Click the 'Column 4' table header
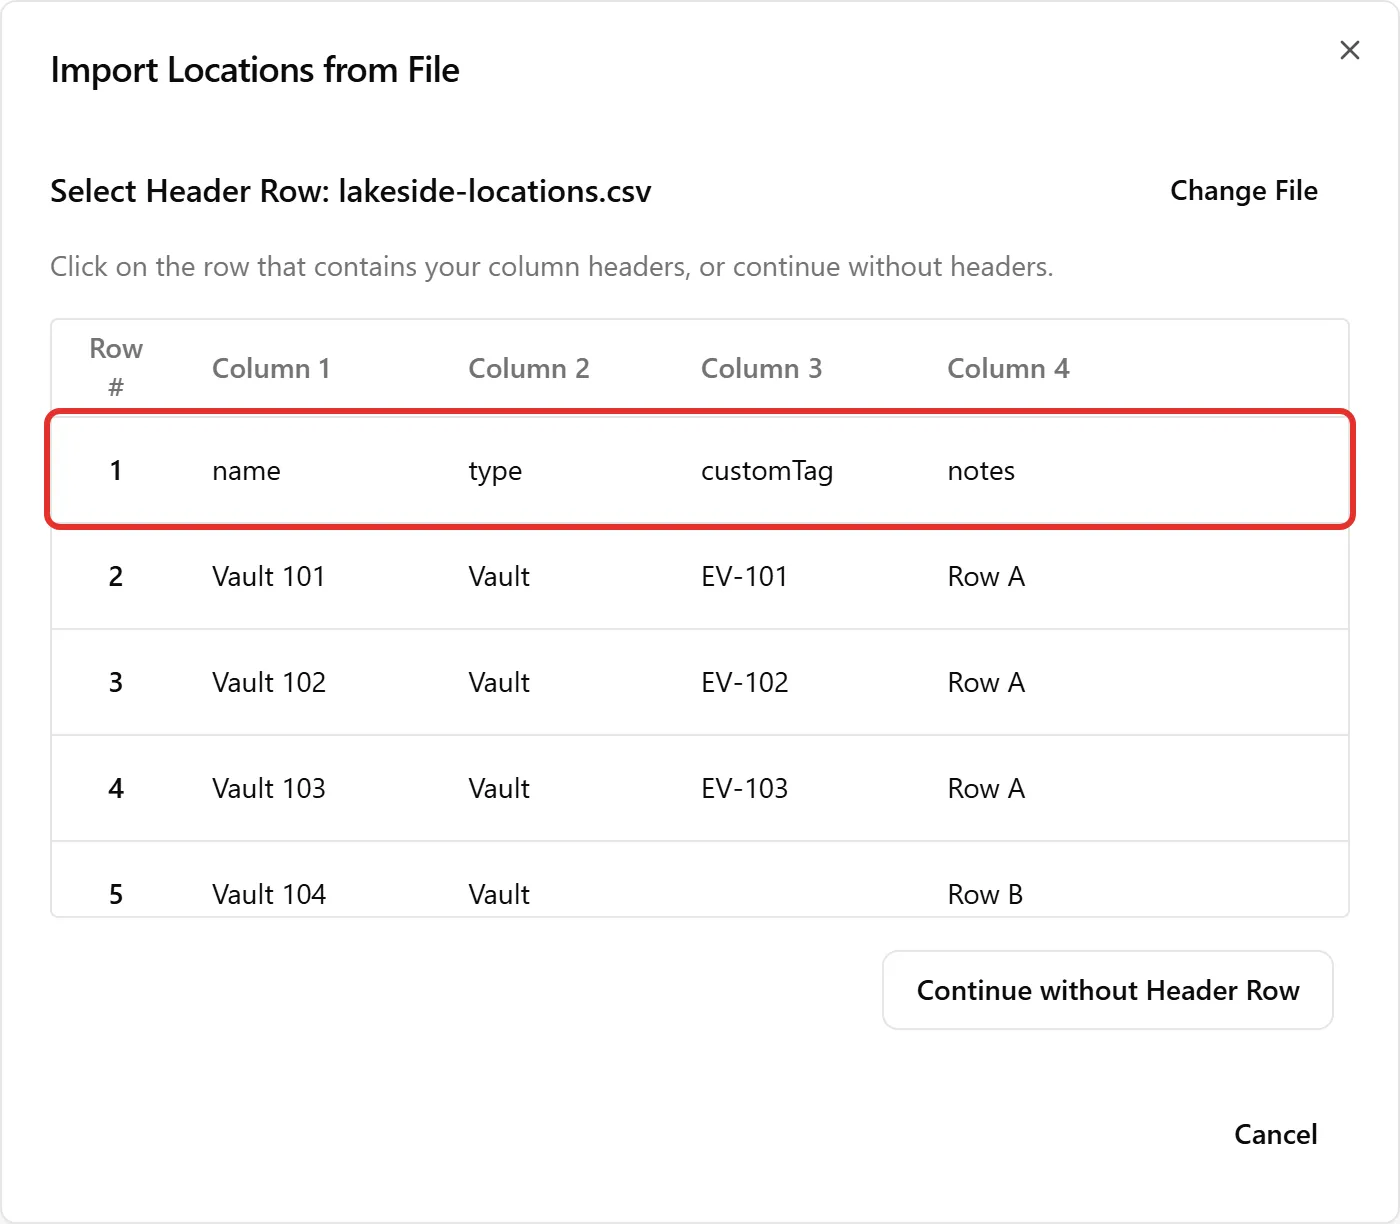 [x=1008, y=369]
